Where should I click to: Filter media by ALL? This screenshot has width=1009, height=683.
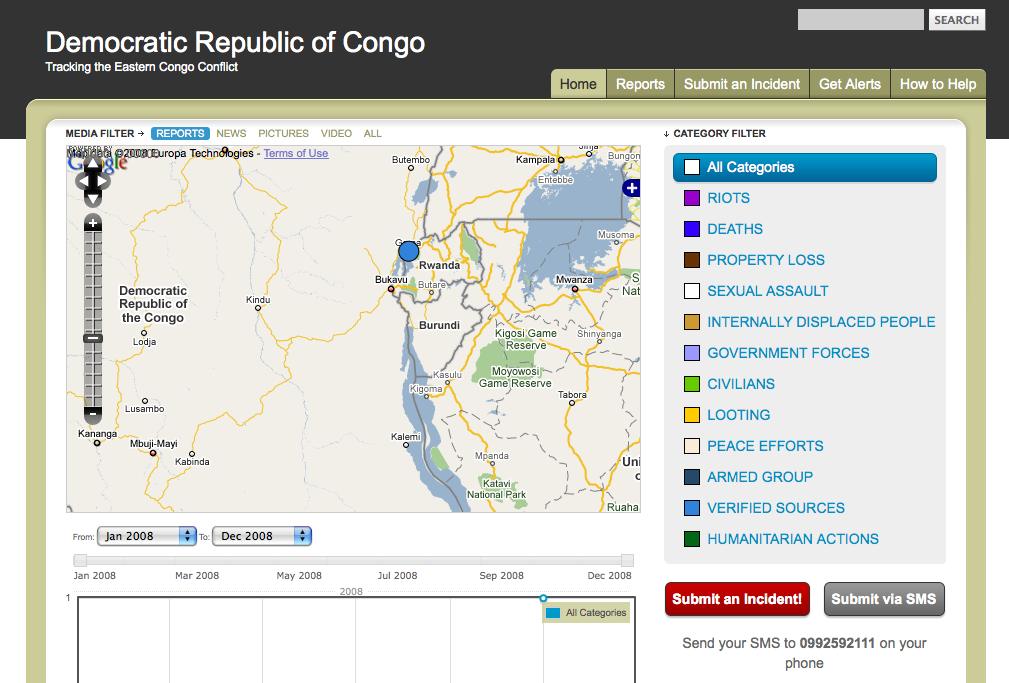373,133
